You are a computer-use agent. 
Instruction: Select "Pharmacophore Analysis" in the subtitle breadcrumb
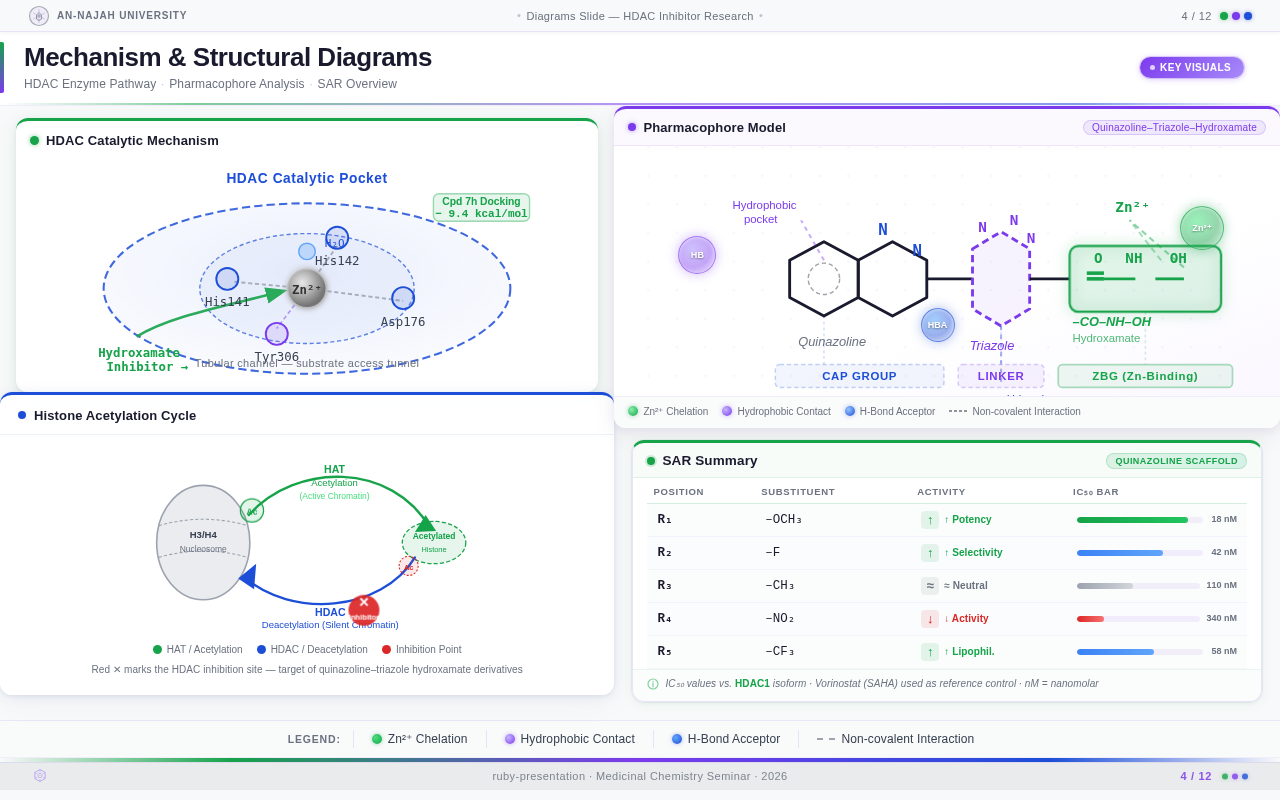(x=237, y=84)
